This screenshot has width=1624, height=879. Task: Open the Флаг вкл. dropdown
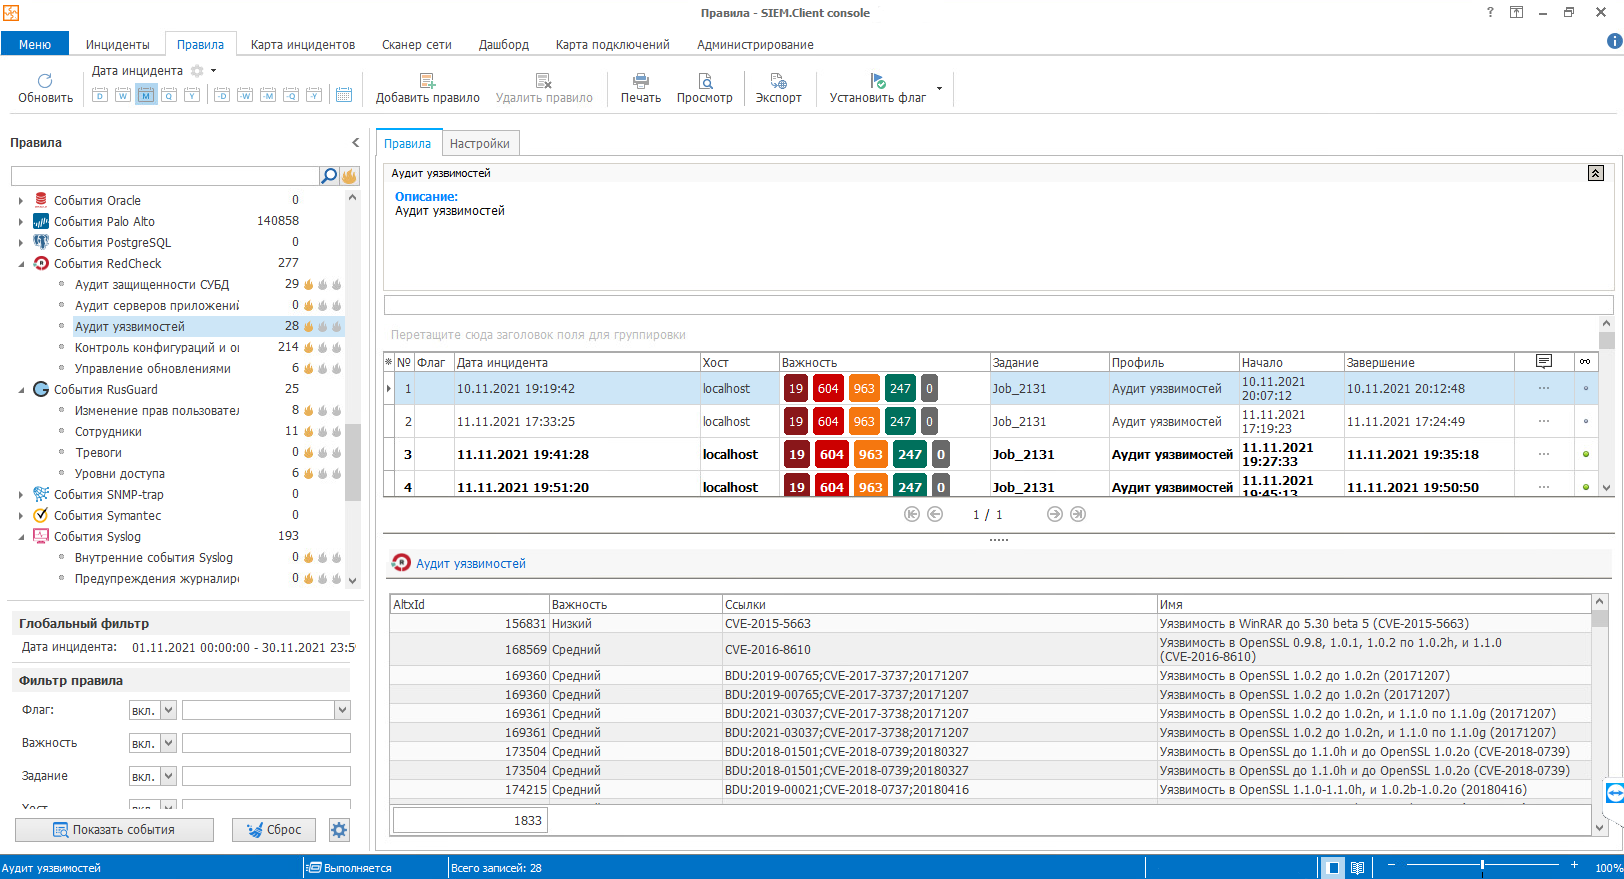click(x=168, y=710)
